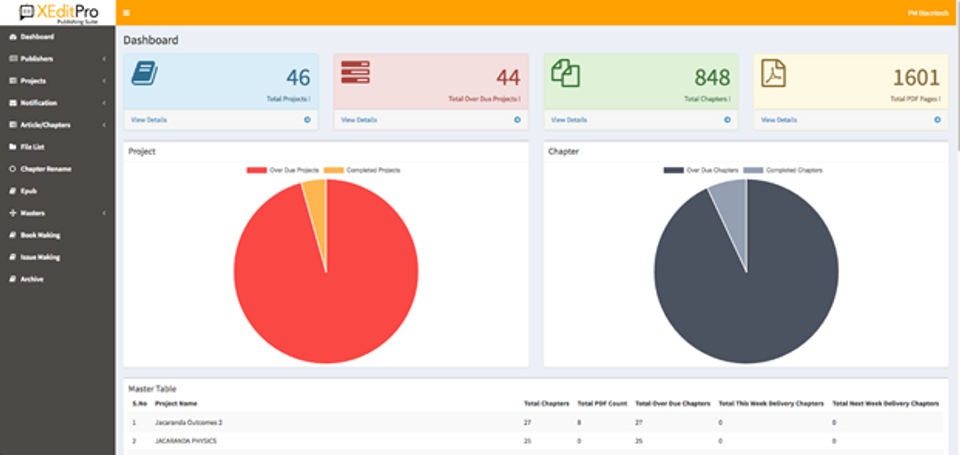Toggle the Completed Projects legend swatch

(334, 170)
